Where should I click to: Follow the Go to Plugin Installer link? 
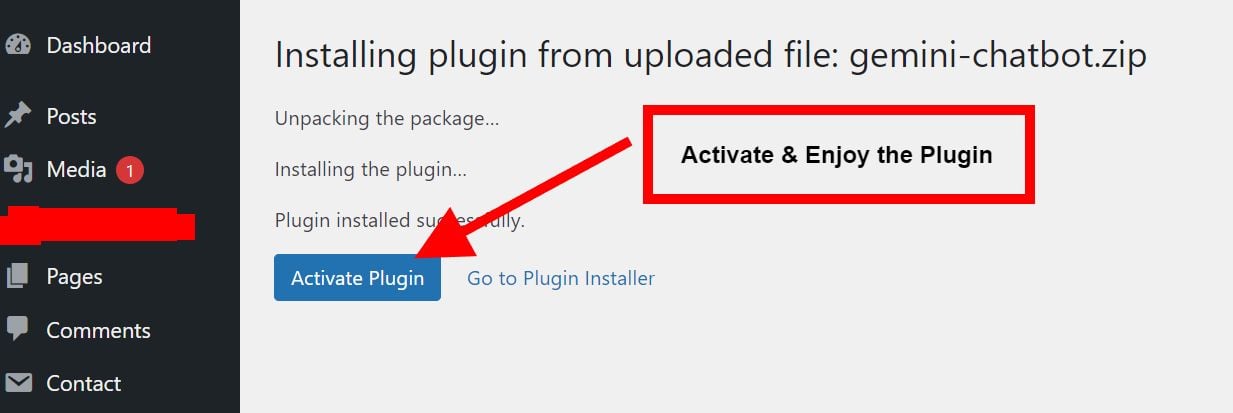[561, 278]
